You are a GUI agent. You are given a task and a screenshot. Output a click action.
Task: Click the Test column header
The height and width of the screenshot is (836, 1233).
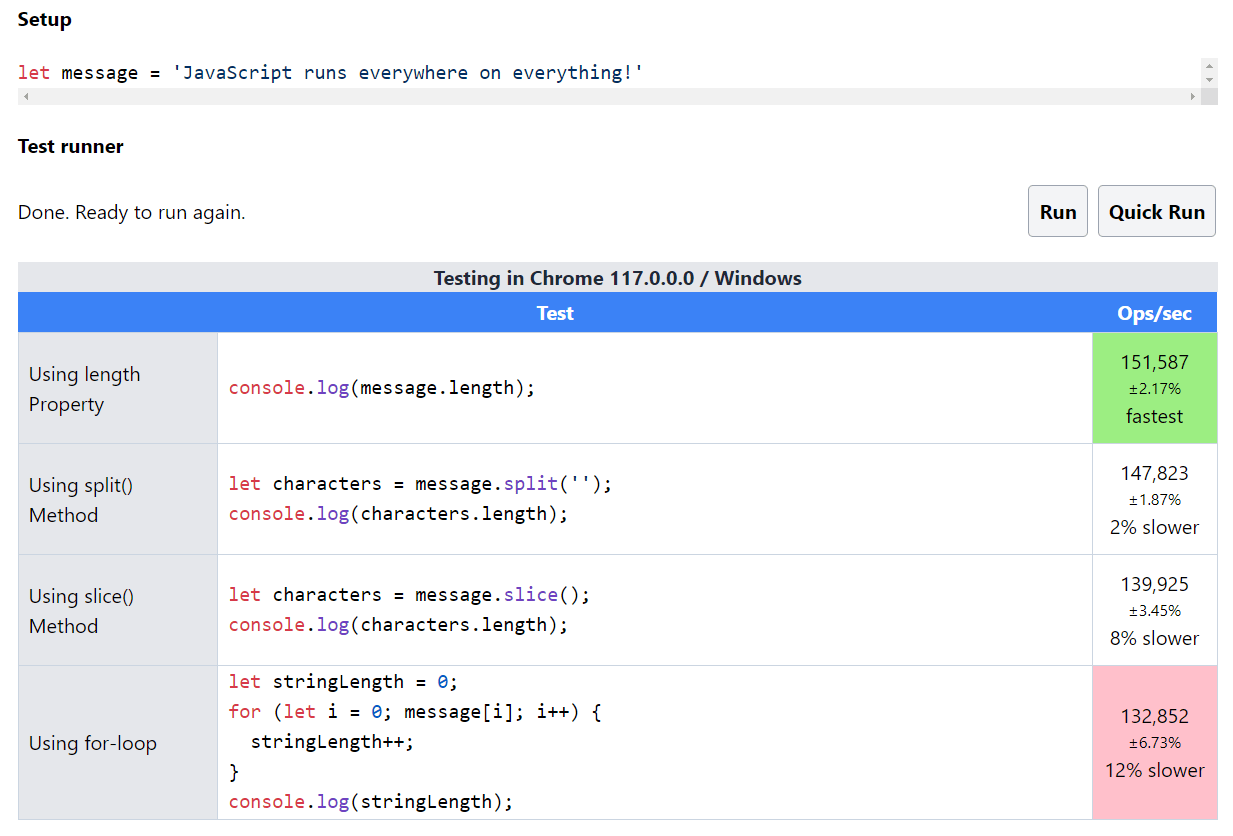(x=555, y=313)
